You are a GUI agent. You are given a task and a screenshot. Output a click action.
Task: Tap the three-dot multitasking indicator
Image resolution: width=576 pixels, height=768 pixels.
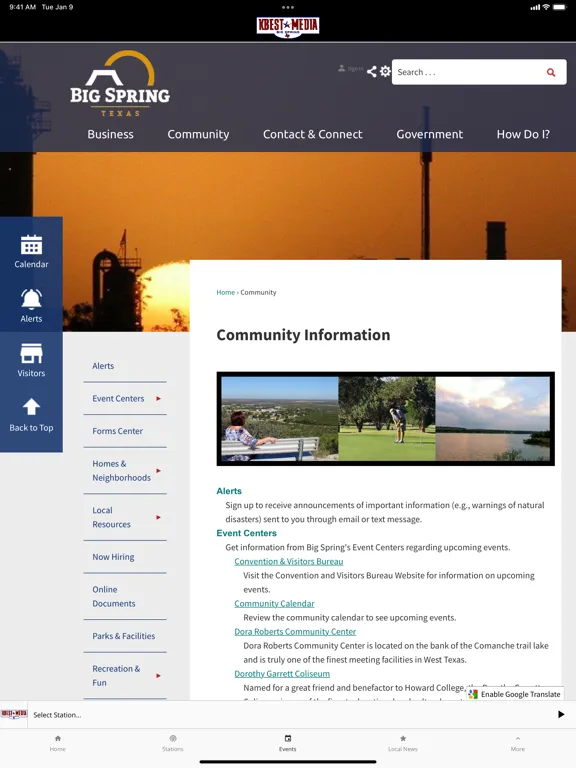tap(288, 7)
